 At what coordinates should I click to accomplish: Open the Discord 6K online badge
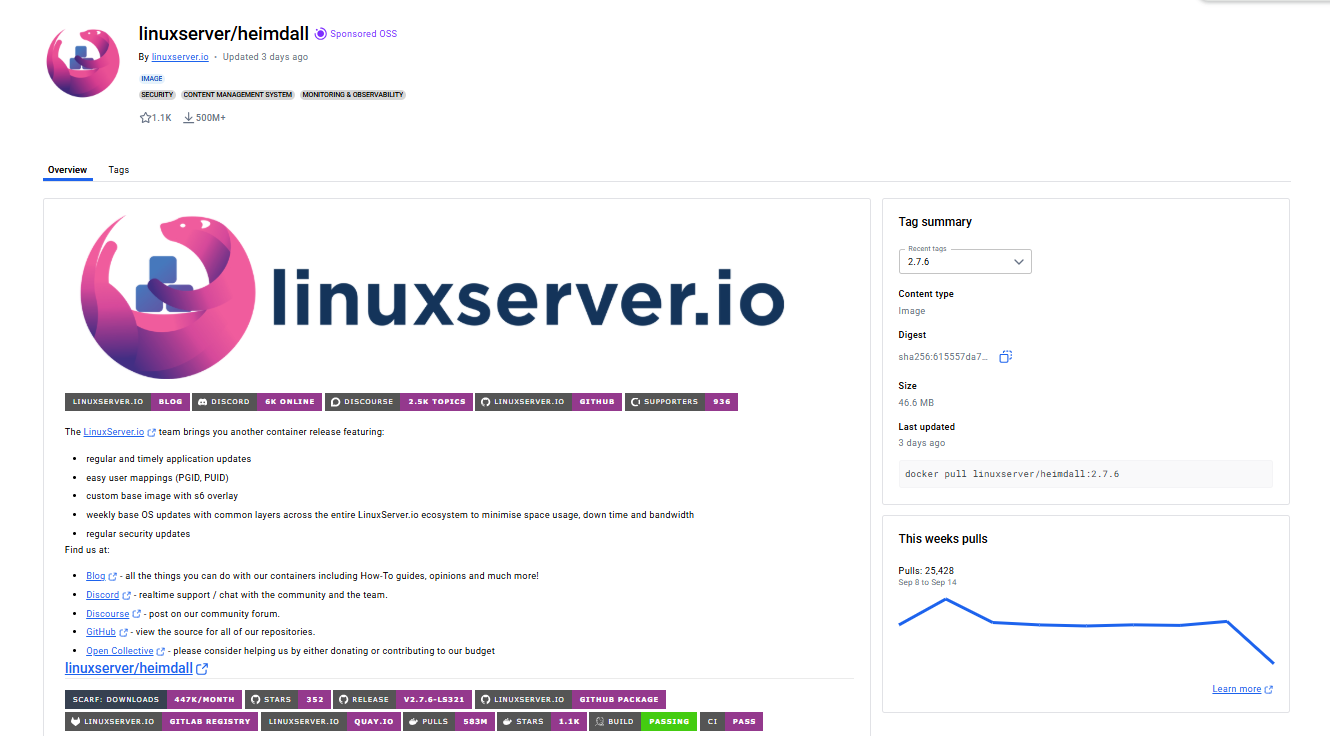[257, 402]
